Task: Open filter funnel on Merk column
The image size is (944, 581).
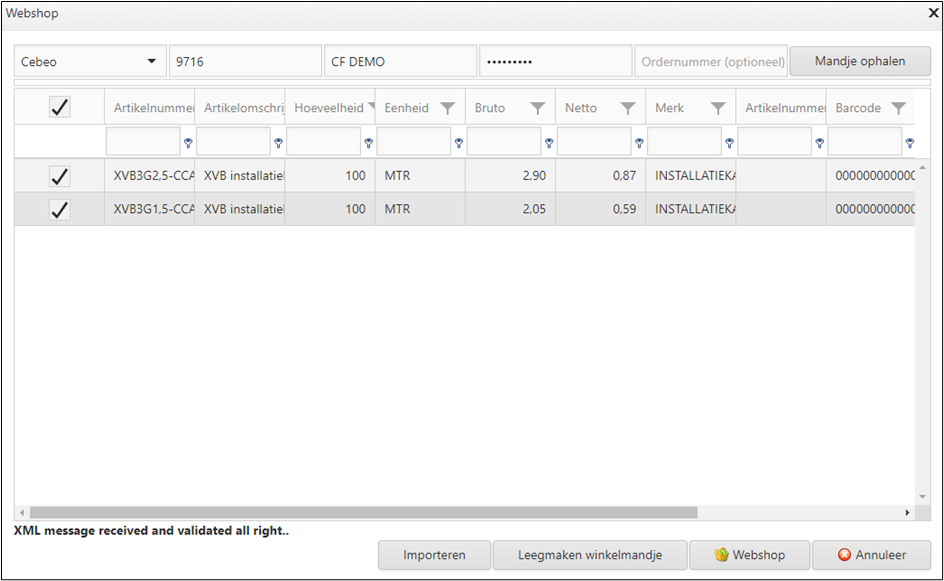Action: point(718,108)
